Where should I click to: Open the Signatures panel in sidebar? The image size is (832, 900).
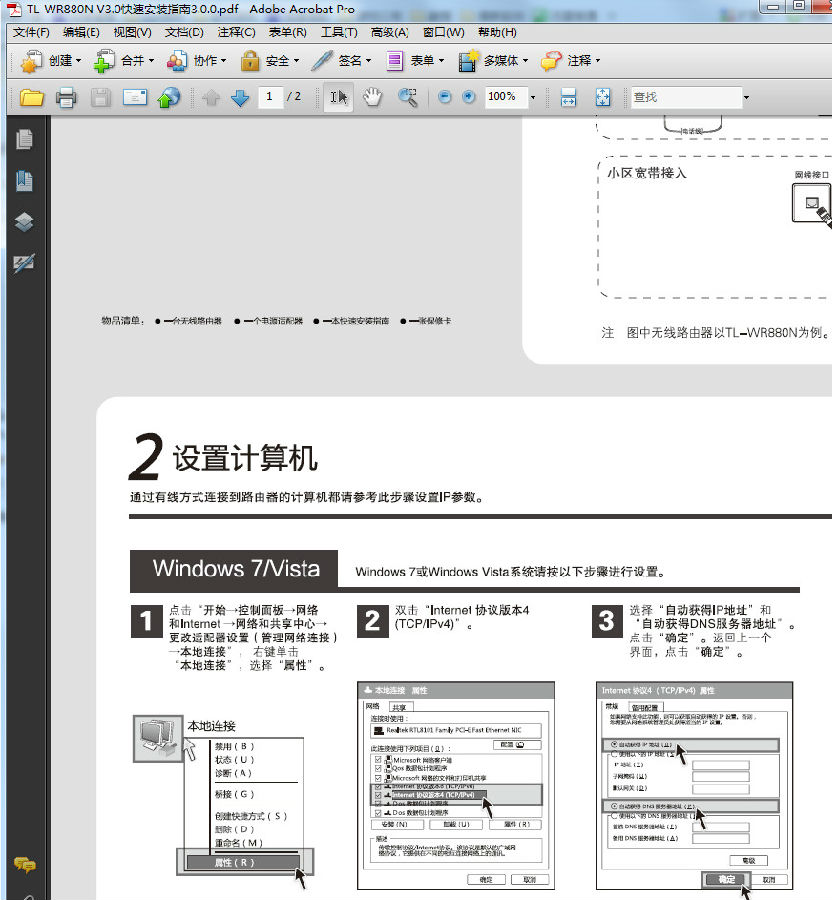24,263
